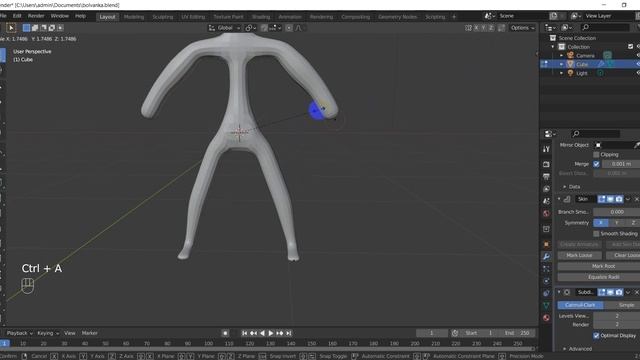Screen dimensions: 640x360
Task: Open Modifiers wrench tab icon
Action: coord(546,256)
